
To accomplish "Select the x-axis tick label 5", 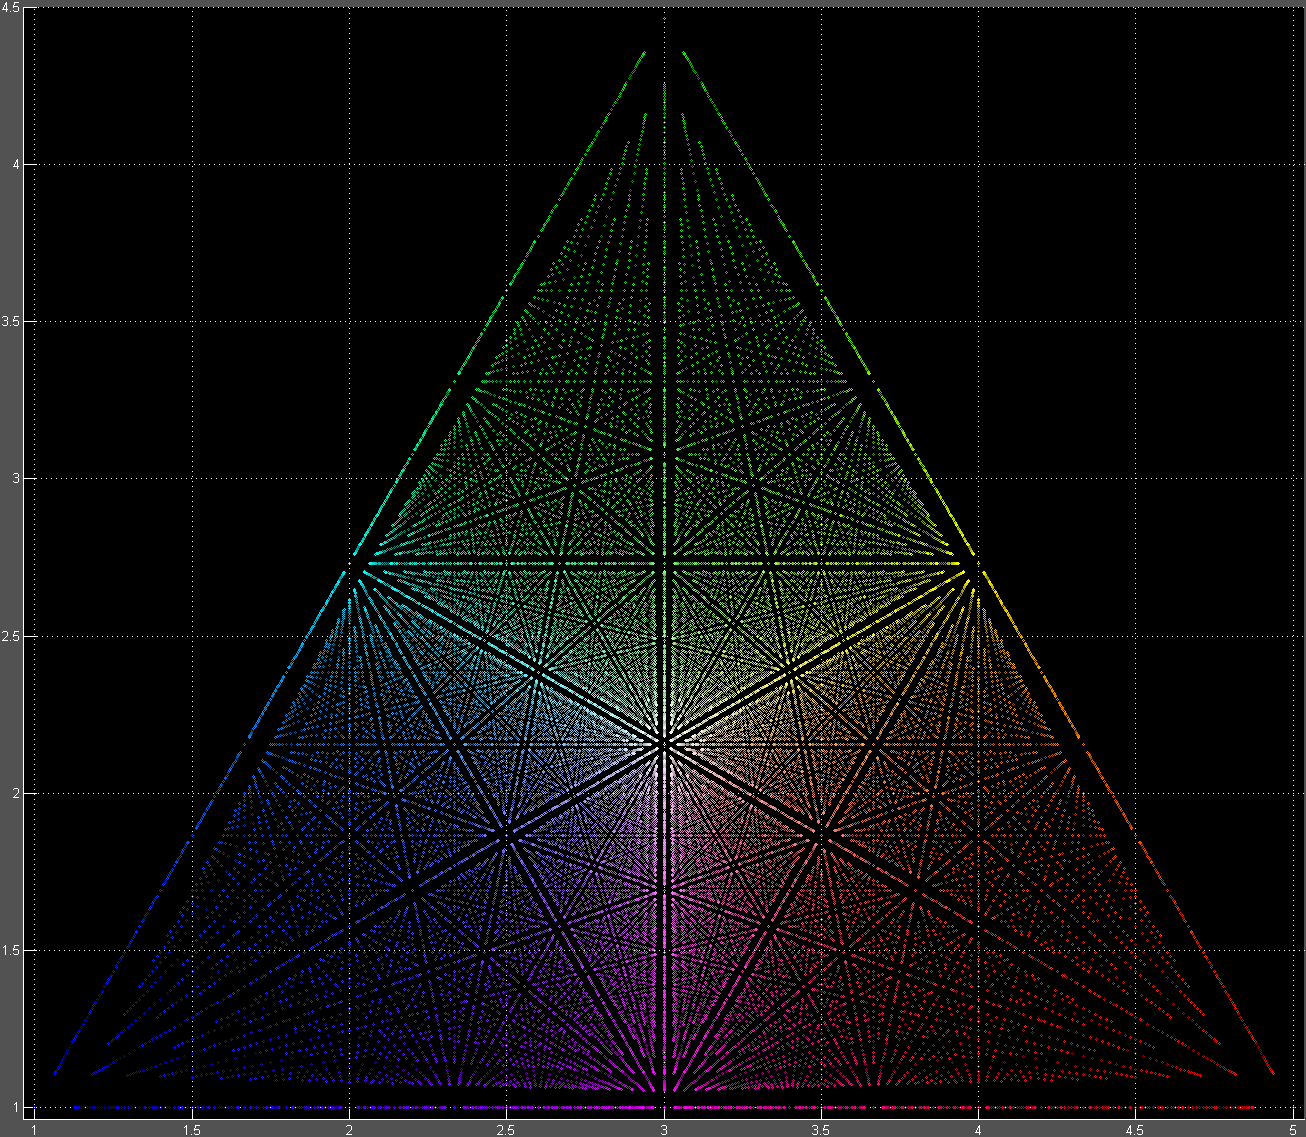I will 1293,1129.
